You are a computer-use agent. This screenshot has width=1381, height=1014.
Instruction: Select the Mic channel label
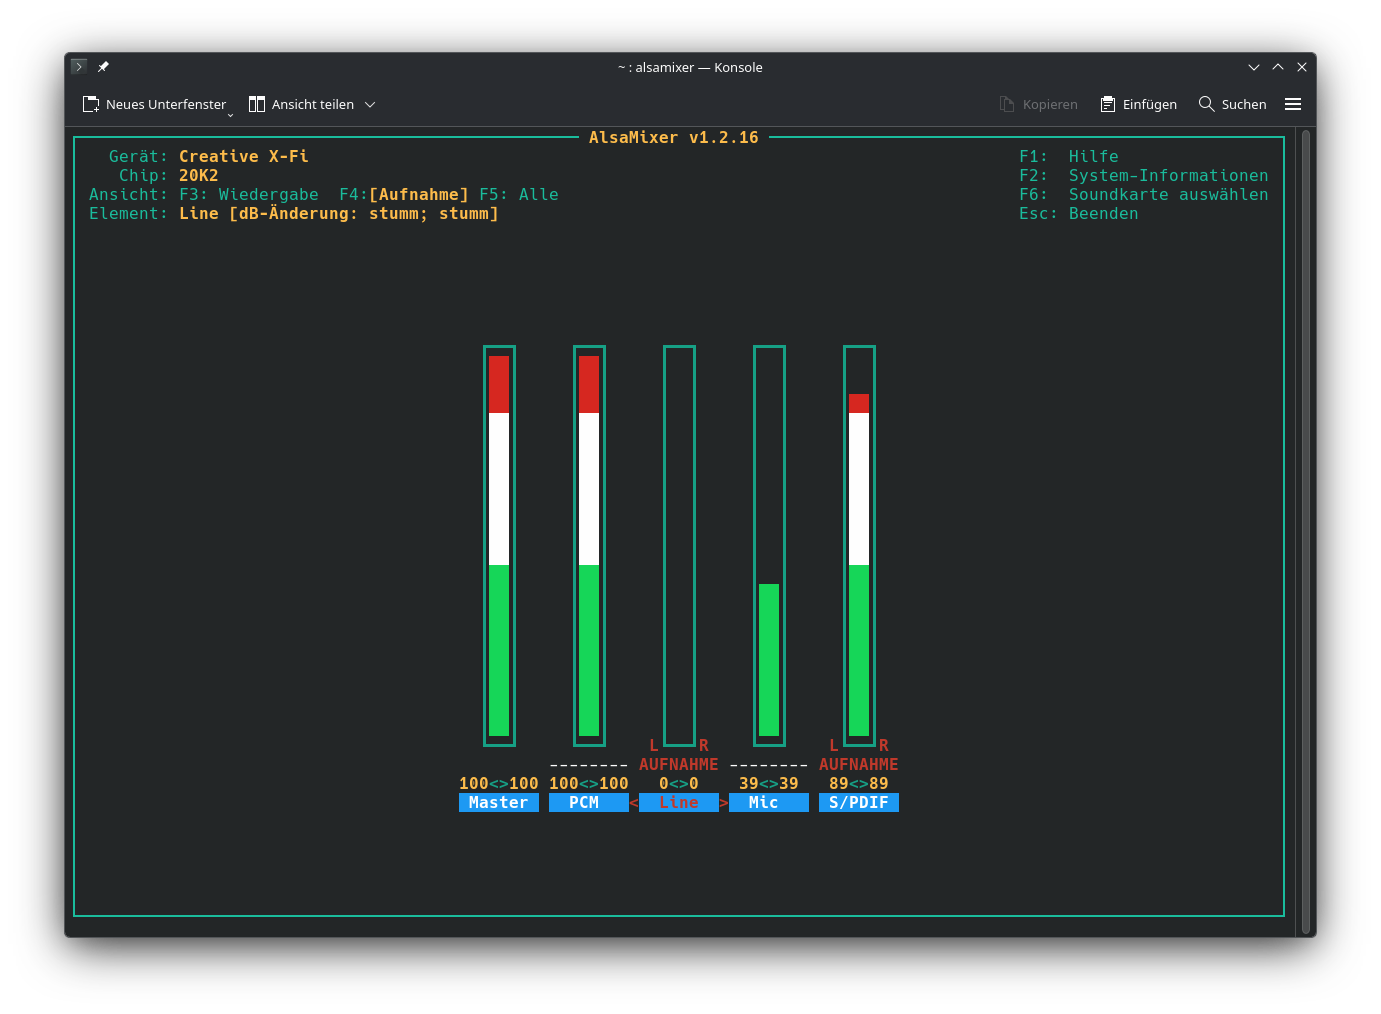769,803
